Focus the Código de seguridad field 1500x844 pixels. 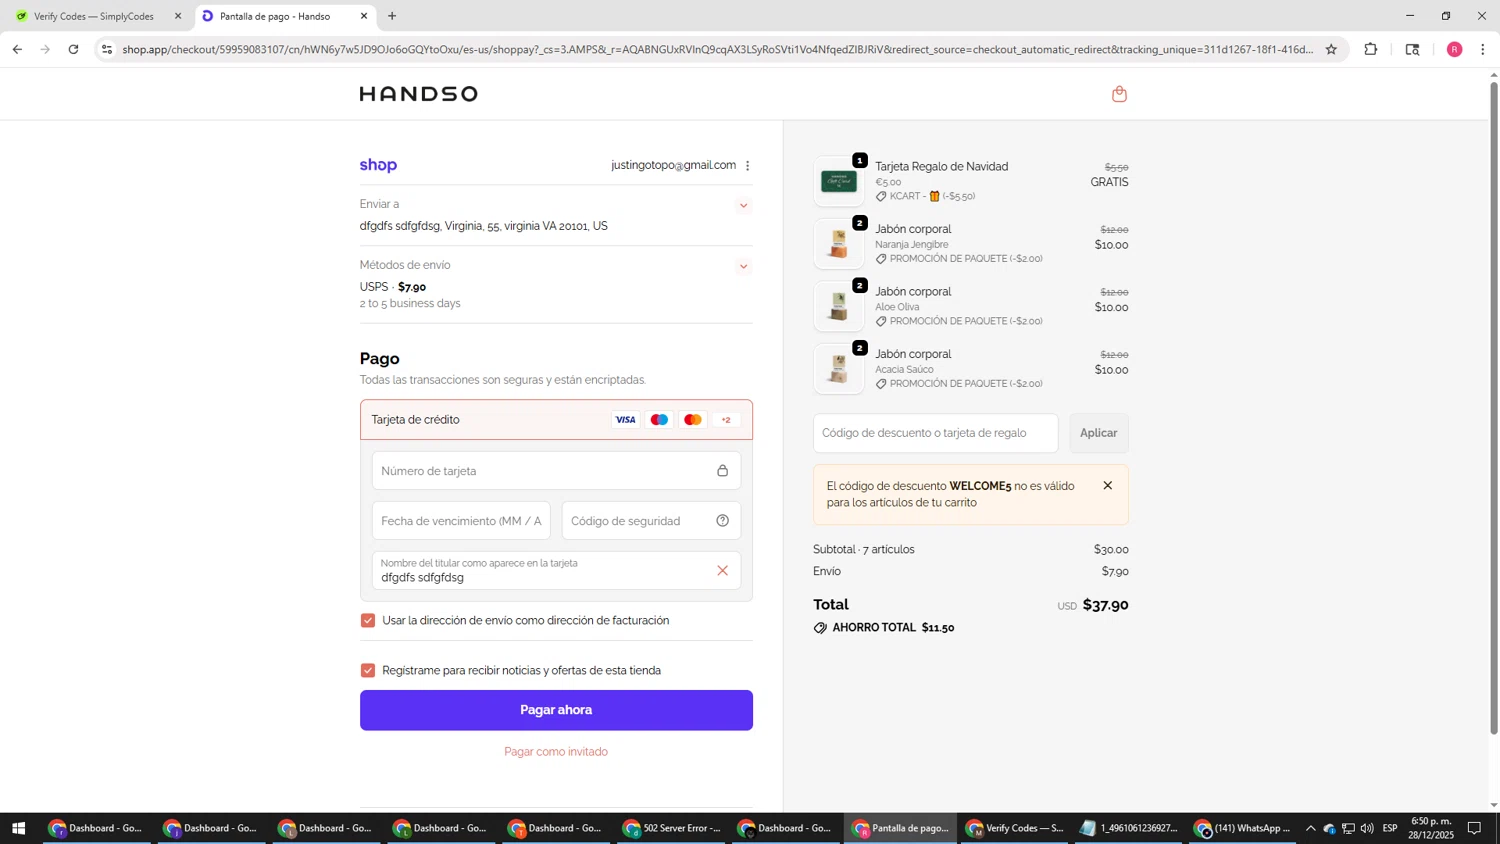click(651, 521)
